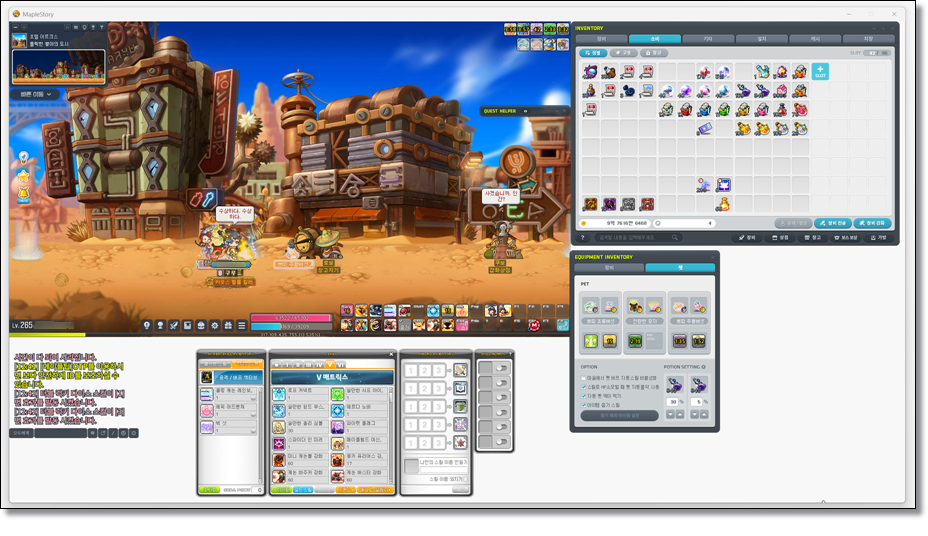Image resolution: width=928 pixels, height=536 pixels.
Task: Click the first V Matrix skill icon
Action: pos(279,394)
